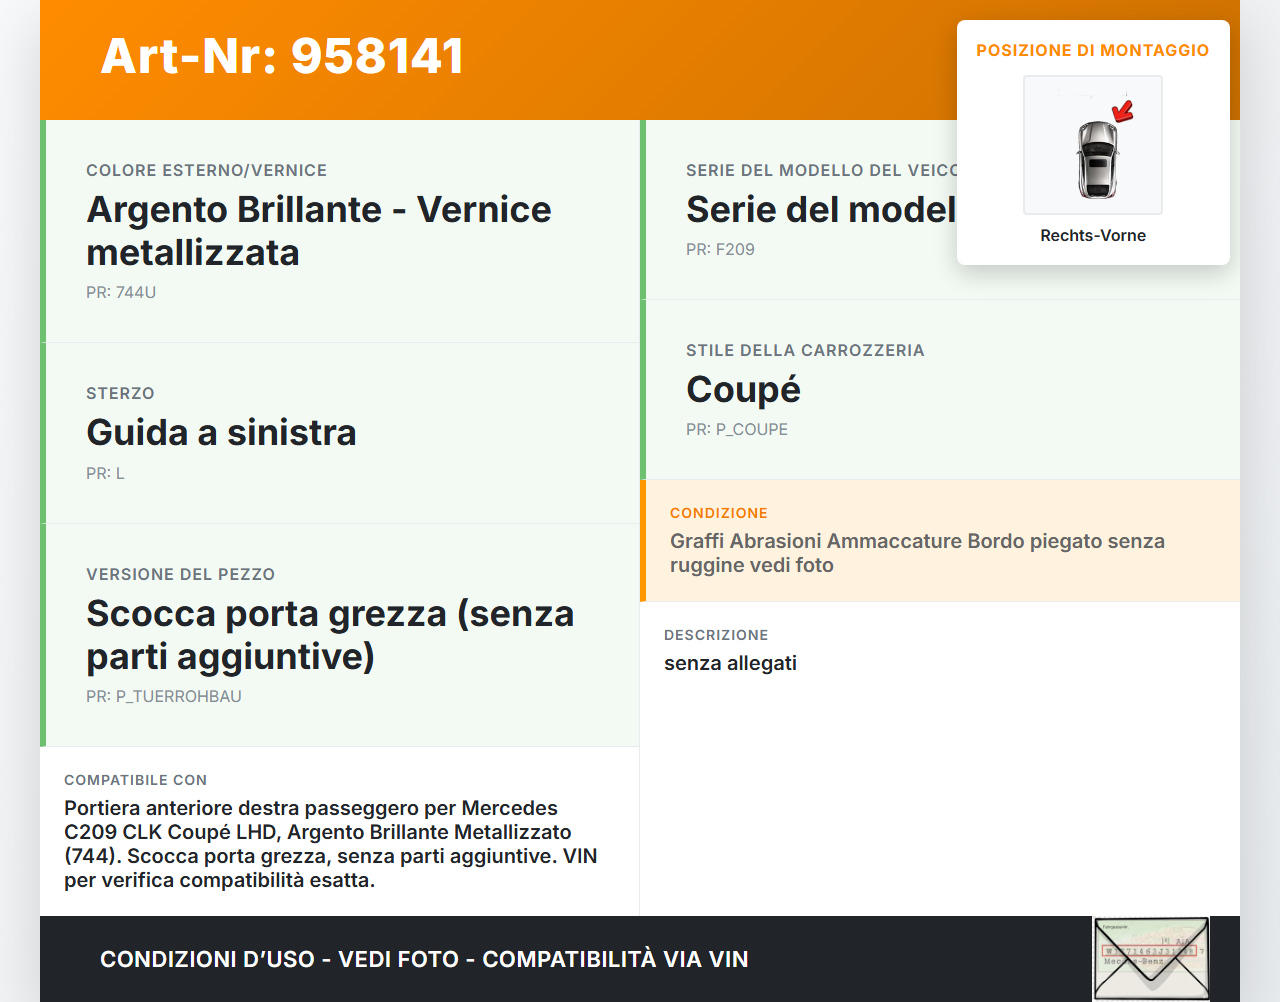This screenshot has width=1280, height=1002.
Task: Click the PR: 744U code link
Action: click(x=121, y=292)
